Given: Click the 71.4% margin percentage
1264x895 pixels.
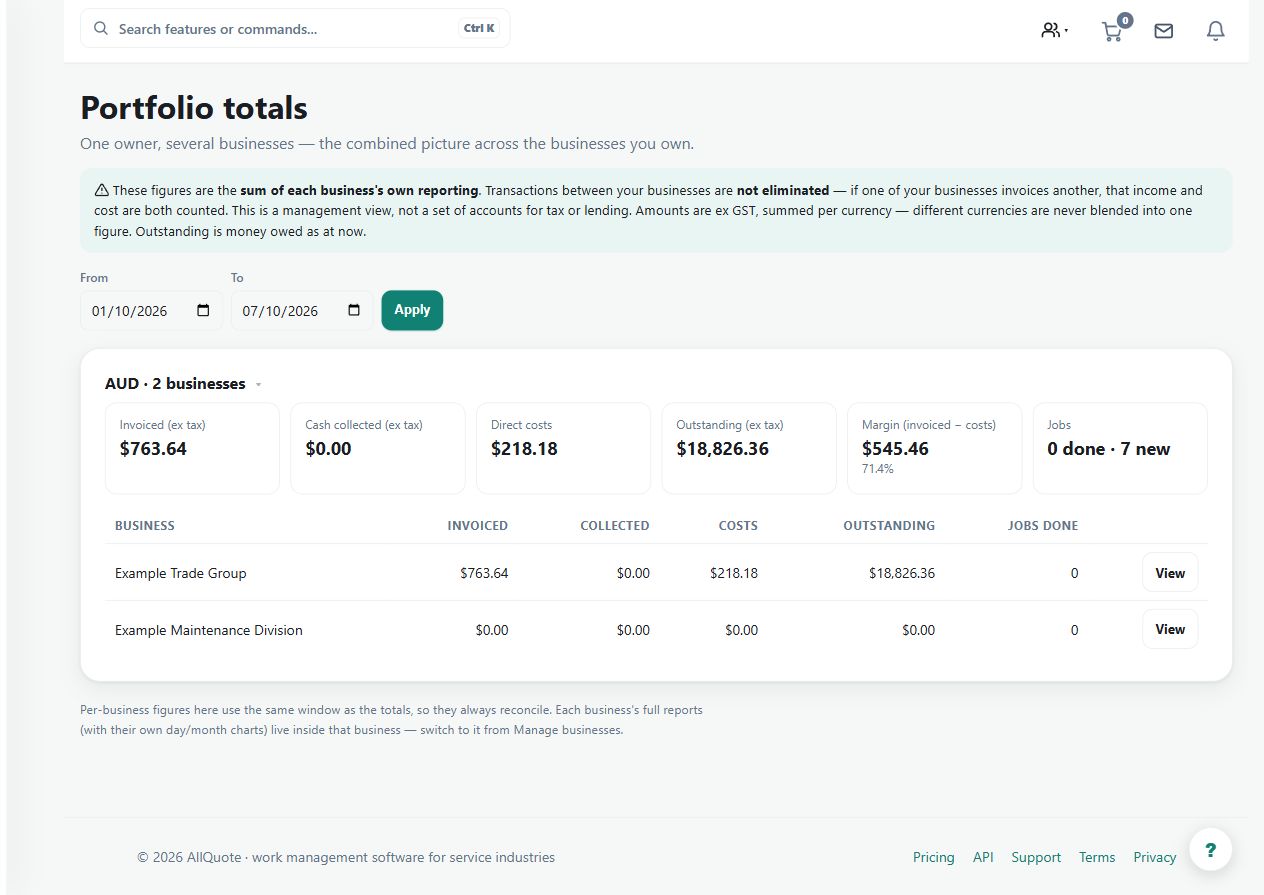Looking at the screenshot, I should point(878,469).
